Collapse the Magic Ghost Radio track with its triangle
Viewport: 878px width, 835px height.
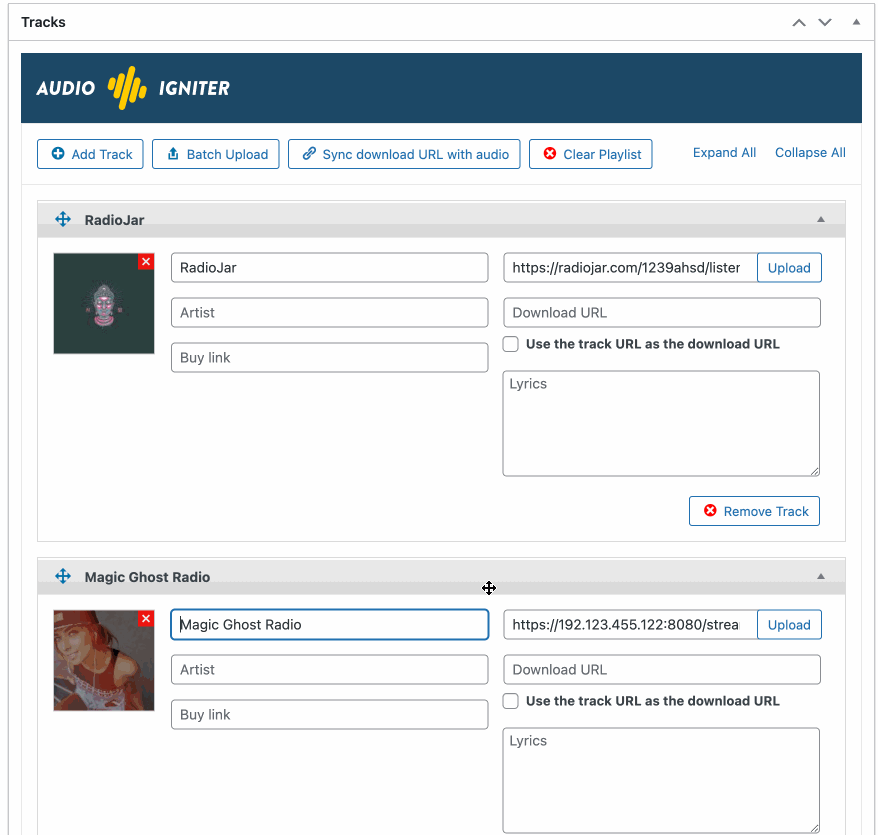pos(821,576)
